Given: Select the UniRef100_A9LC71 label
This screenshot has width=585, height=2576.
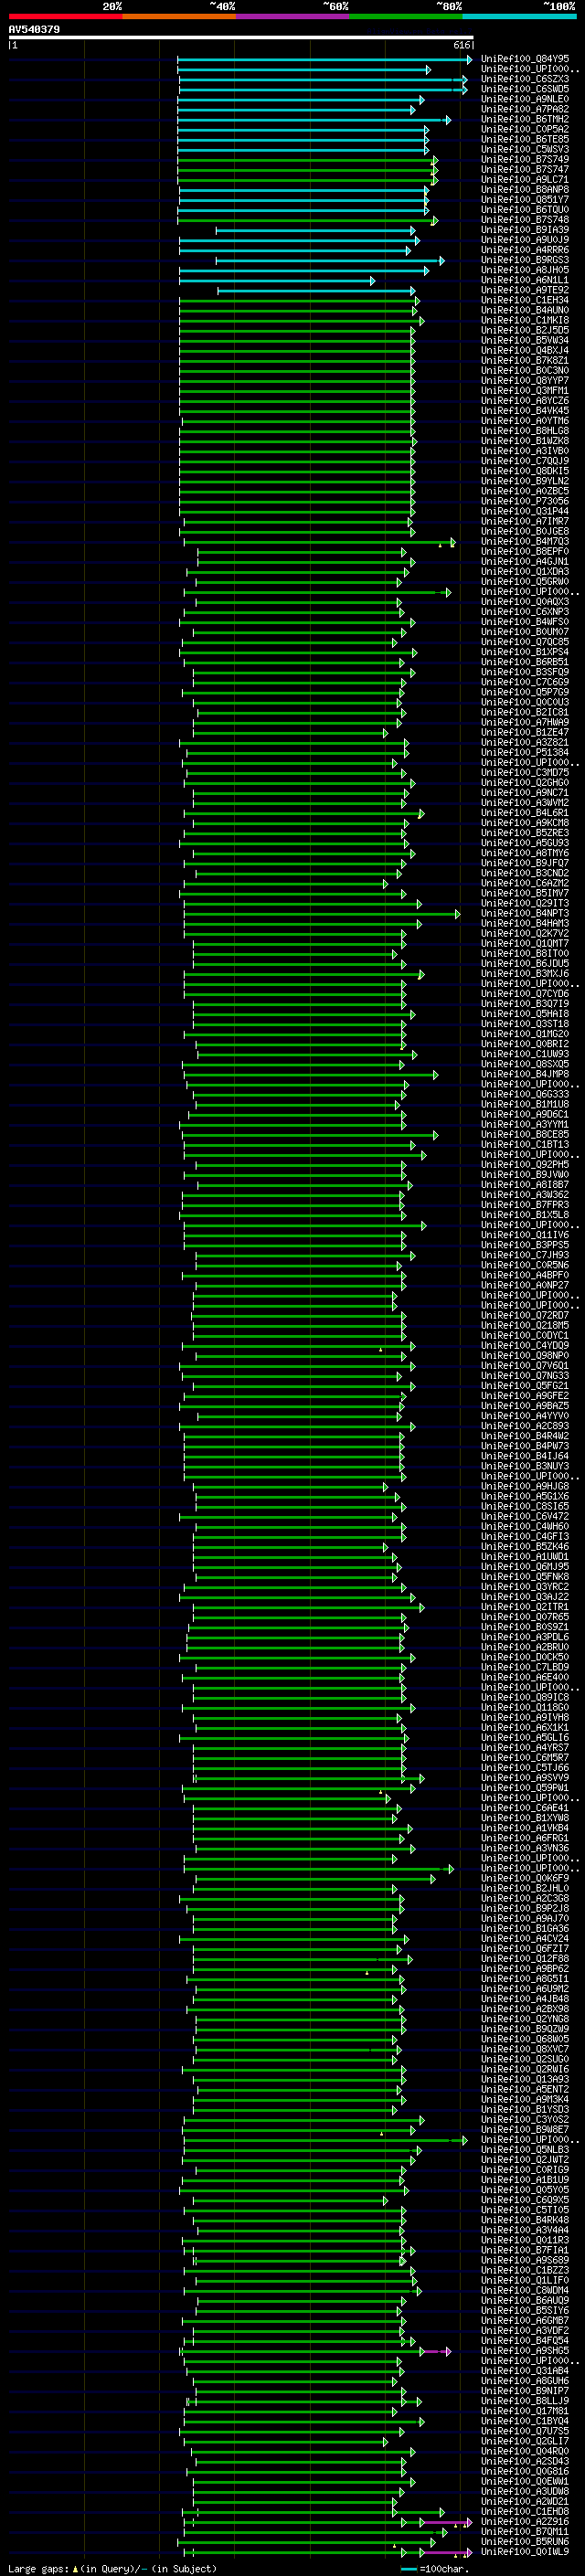Looking at the screenshot, I should coord(525,180).
